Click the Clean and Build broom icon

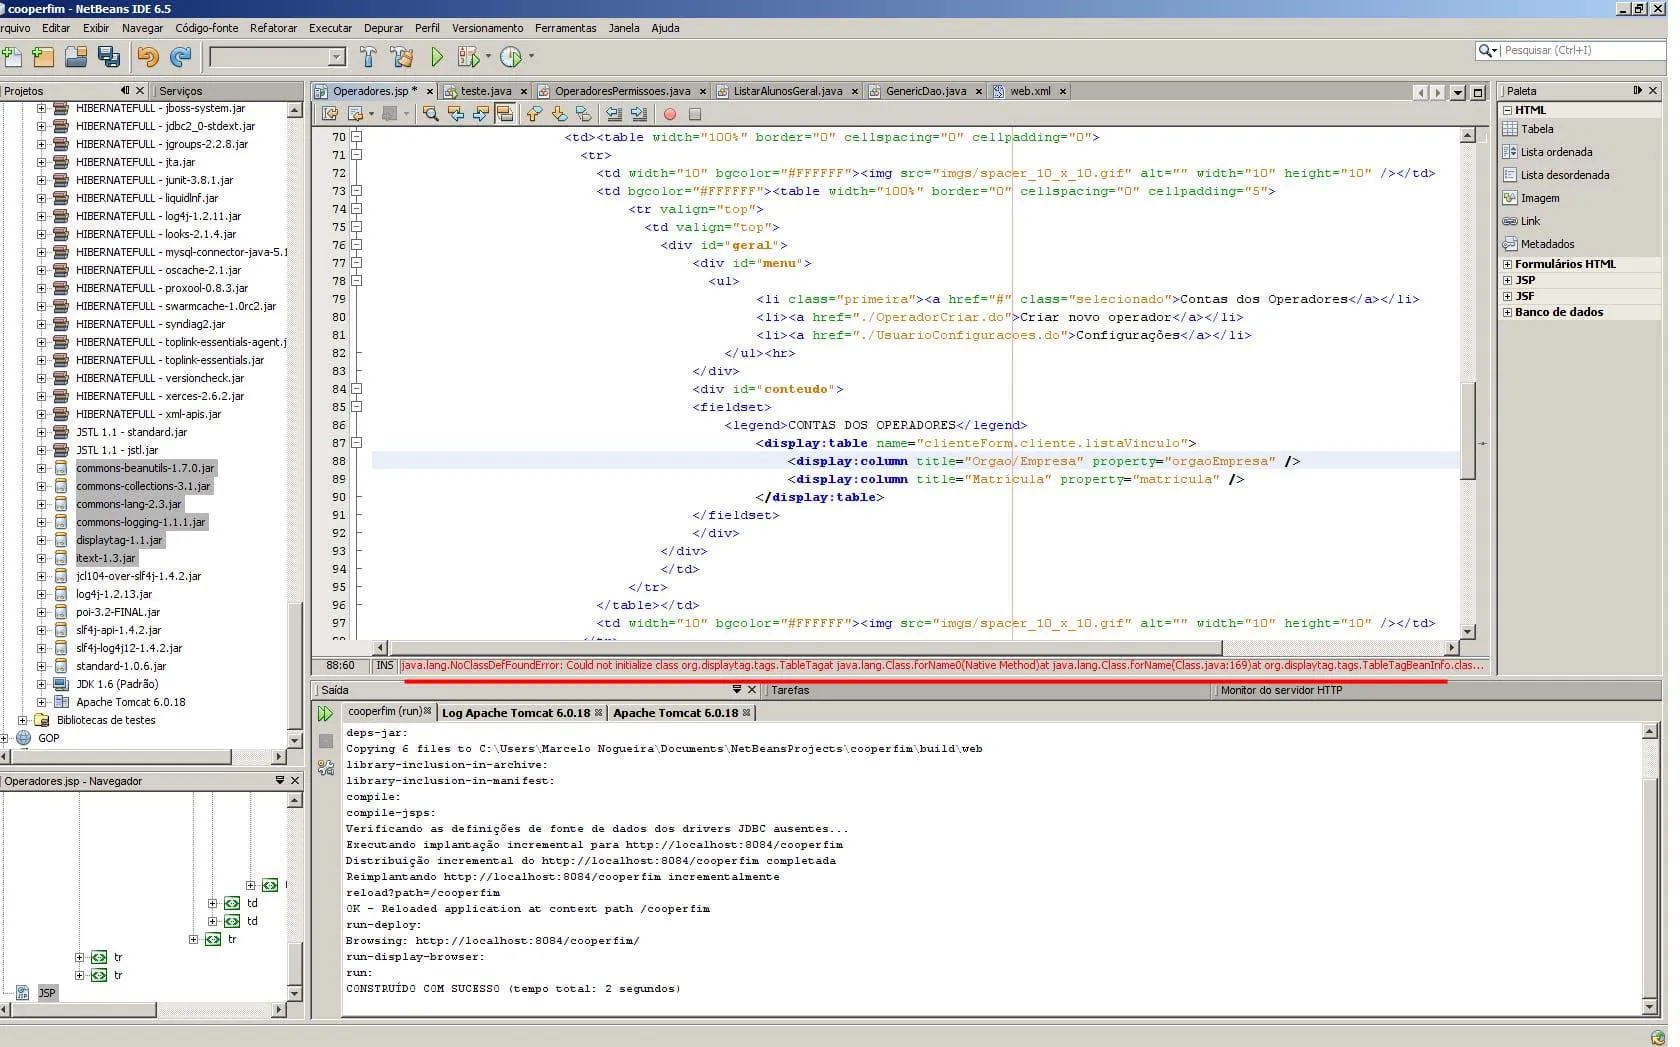pyautogui.click(x=402, y=57)
